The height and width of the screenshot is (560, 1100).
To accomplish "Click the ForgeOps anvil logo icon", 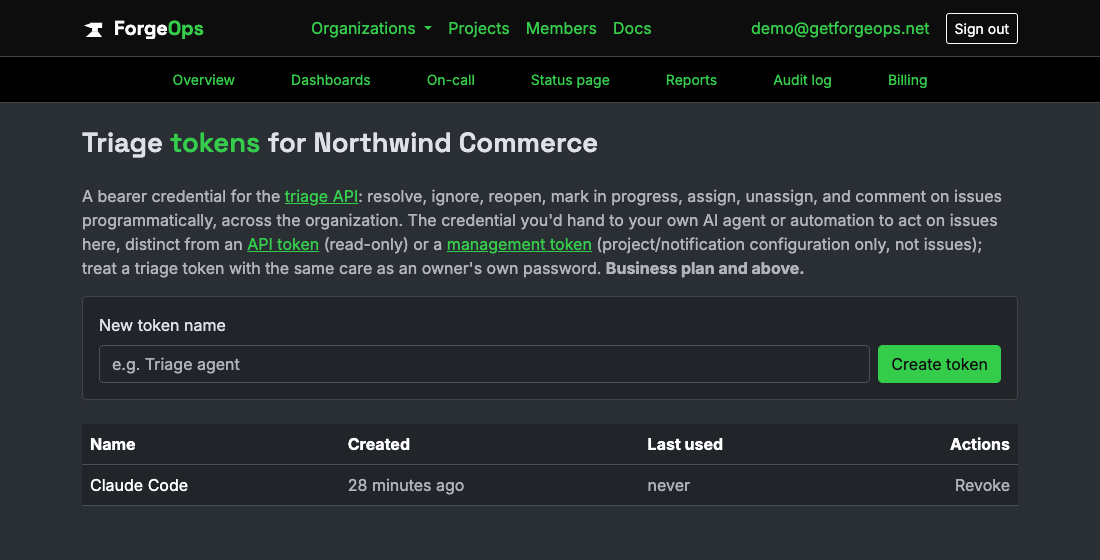I will click(93, 29).
